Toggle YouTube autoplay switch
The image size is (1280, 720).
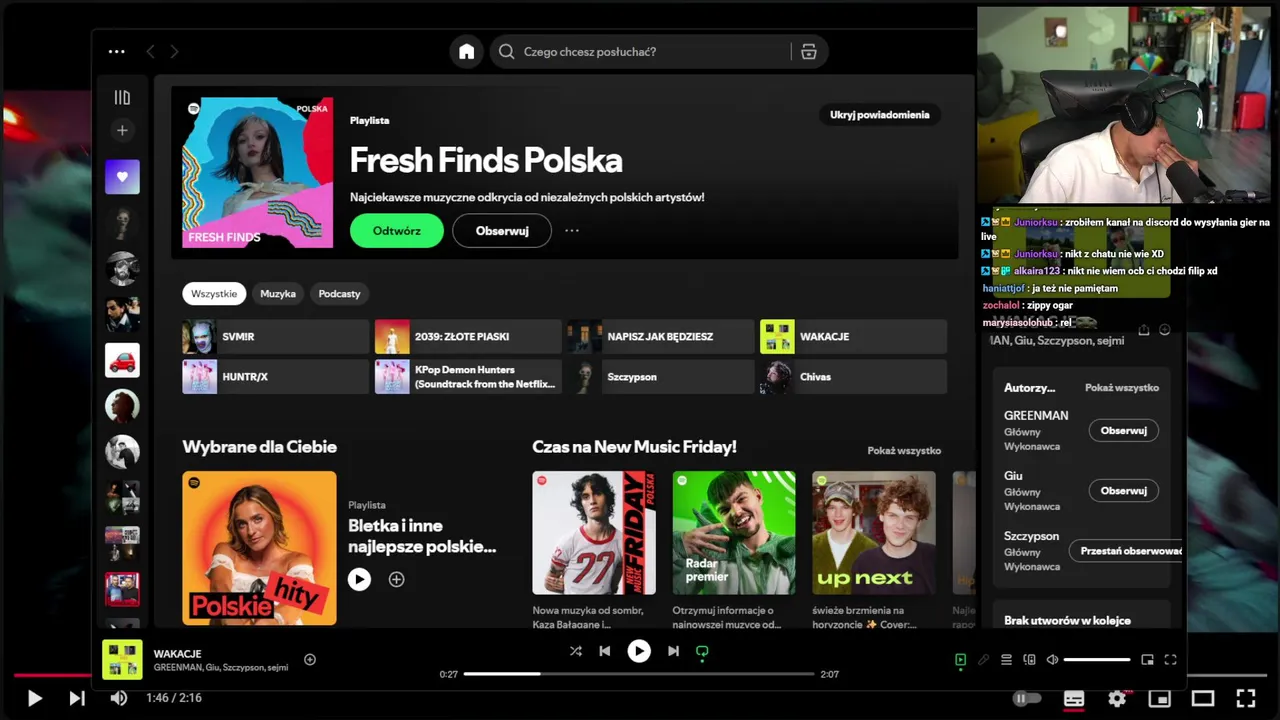pos(1027,698)
